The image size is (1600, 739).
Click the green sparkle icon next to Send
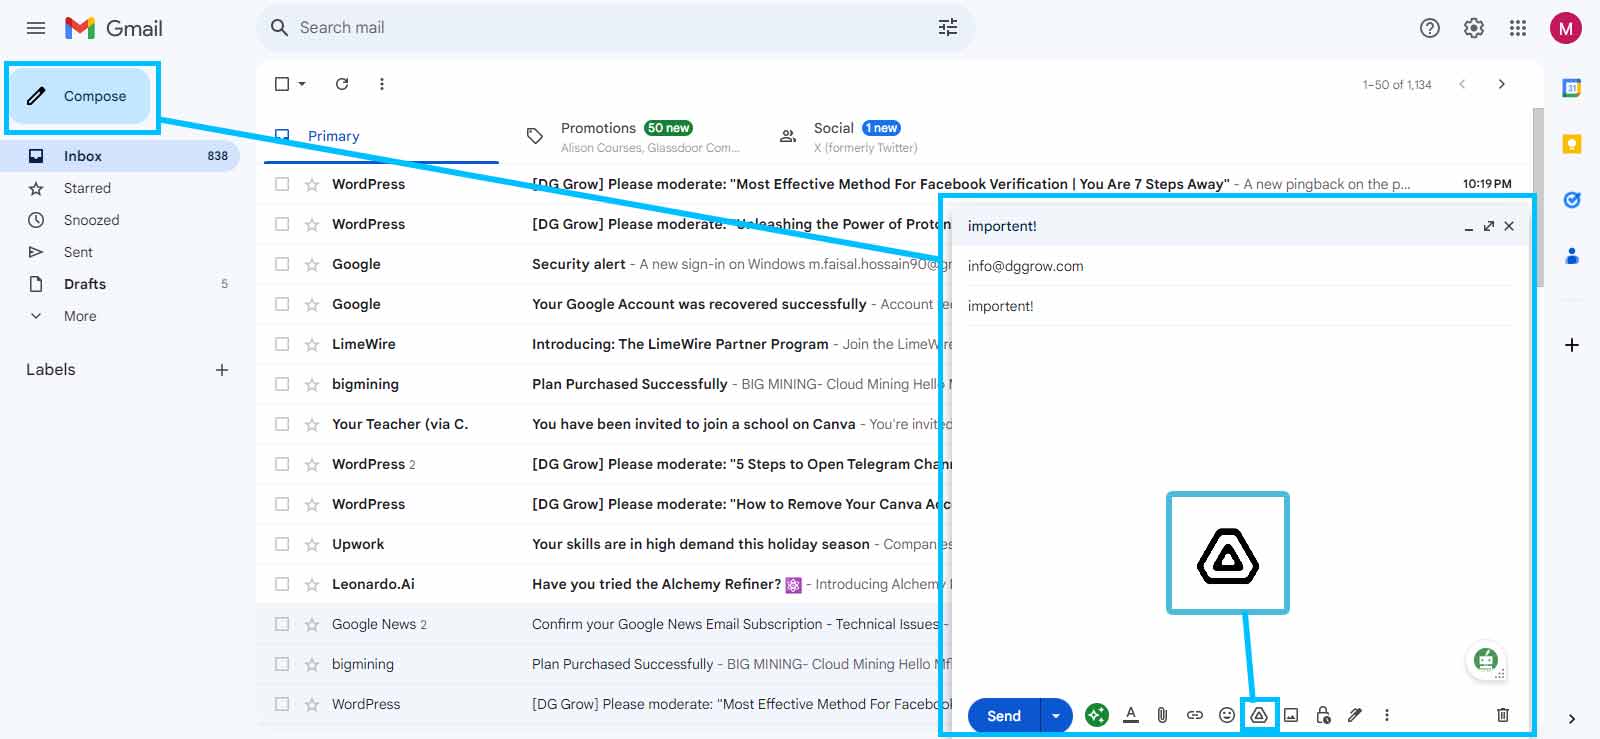coord(1097,715)
